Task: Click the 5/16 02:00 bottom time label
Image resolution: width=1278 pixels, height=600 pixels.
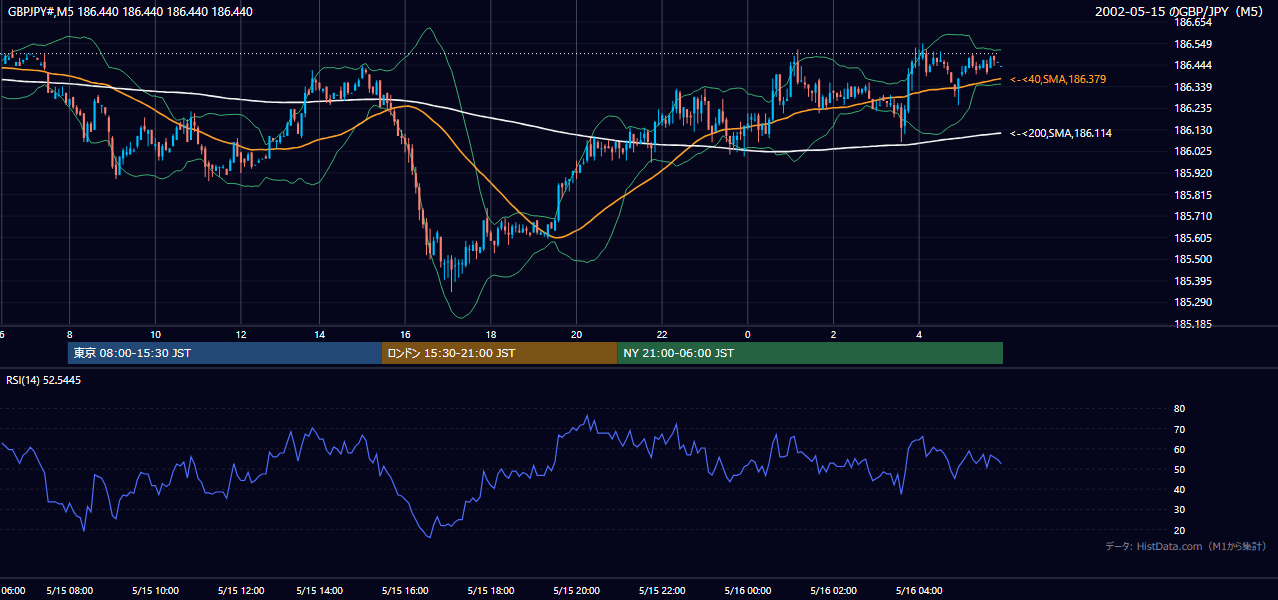Action: 834,591
